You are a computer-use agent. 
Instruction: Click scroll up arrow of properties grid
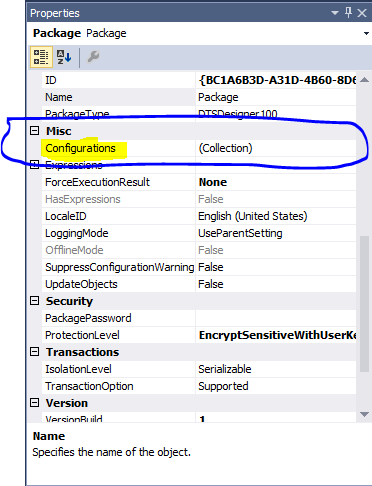click(x=364, y=80)
